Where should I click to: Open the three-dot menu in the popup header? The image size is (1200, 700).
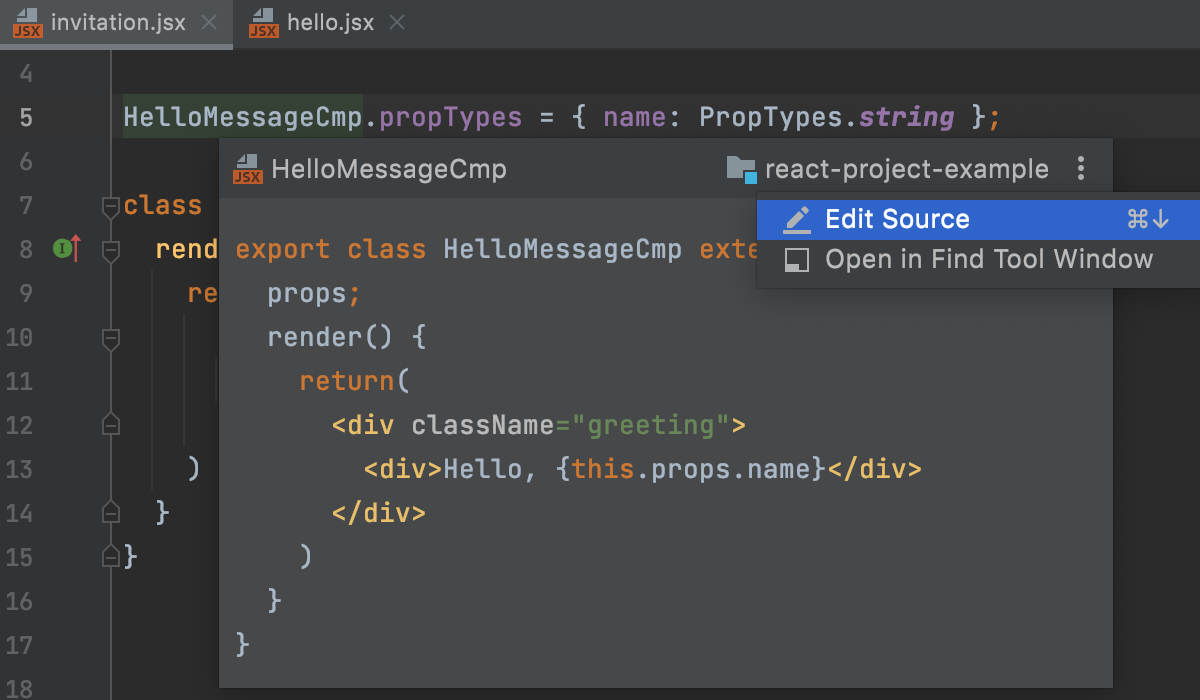coord(1081,169)
